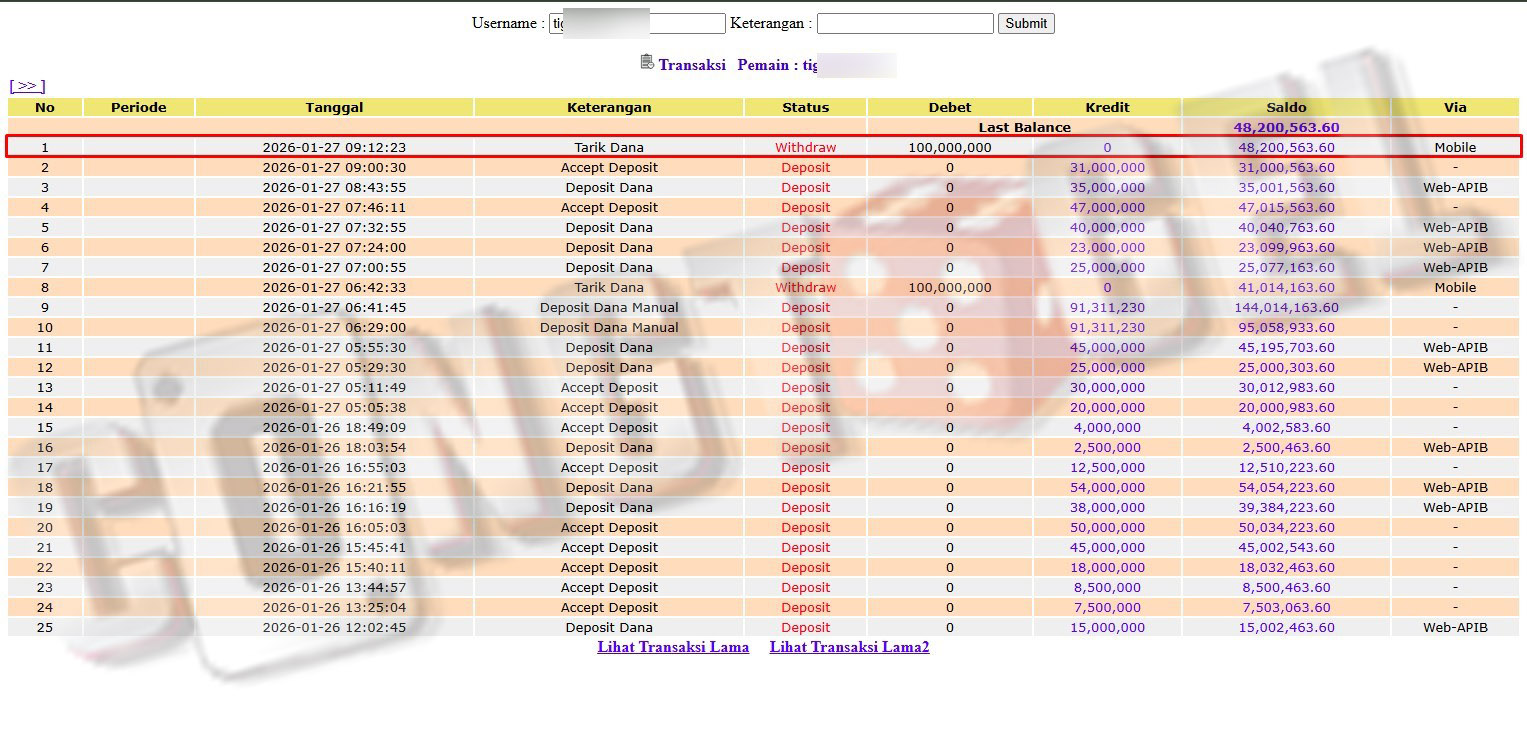Click the 144,014,163.60 saldo value

coord(1286,307)
